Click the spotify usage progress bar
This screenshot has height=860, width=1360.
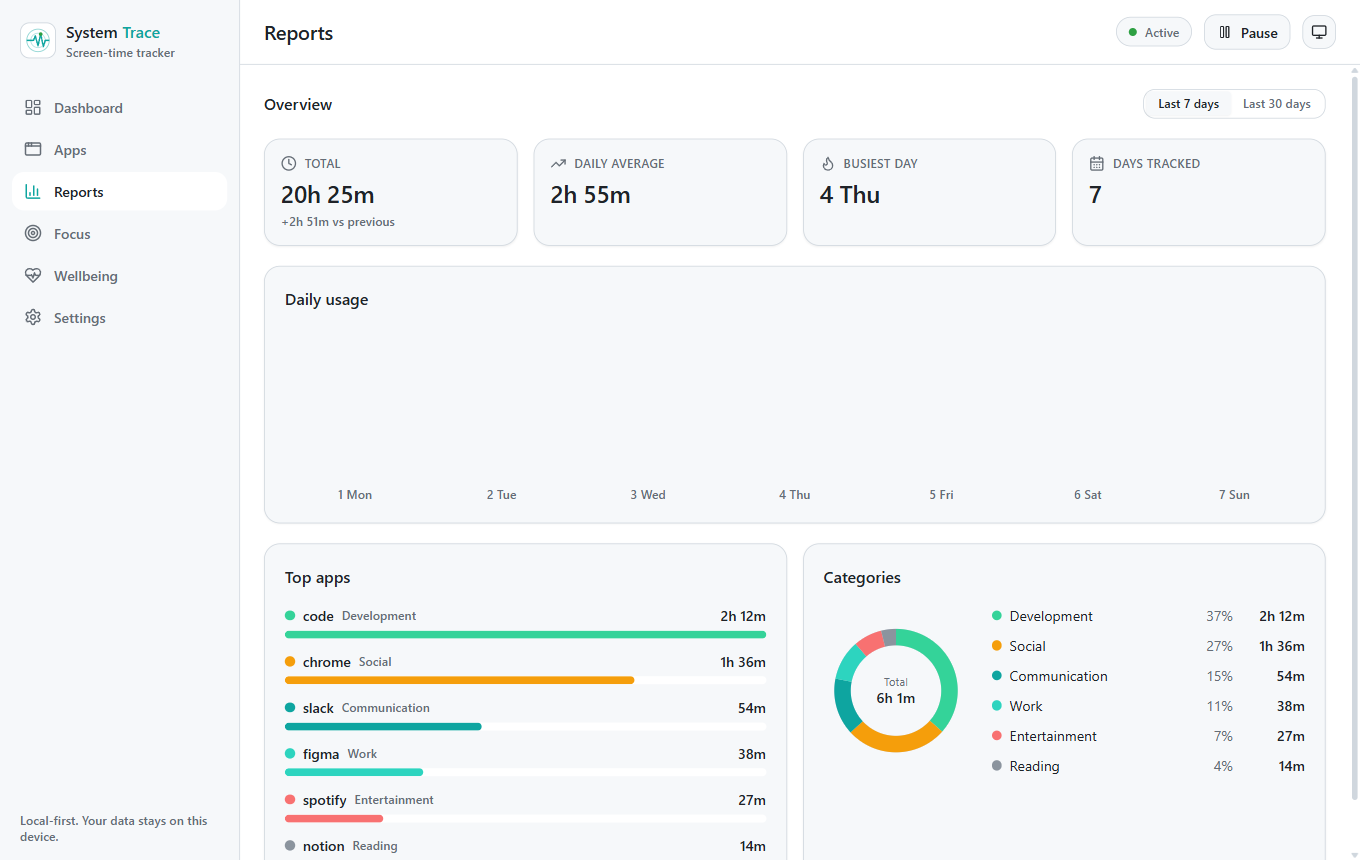525,818
